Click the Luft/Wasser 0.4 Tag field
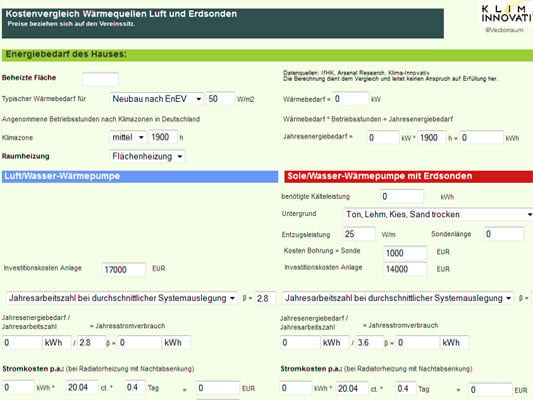 (134, 387)
